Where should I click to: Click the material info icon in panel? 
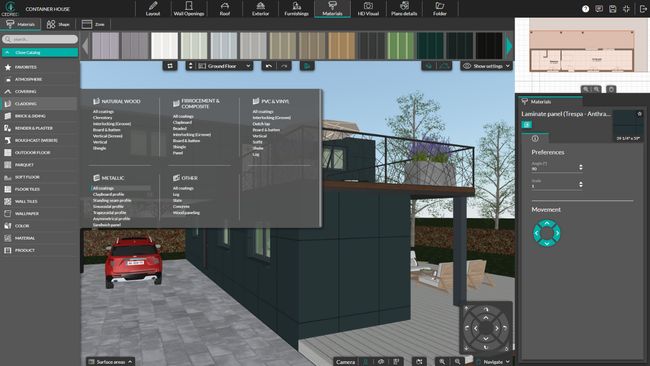click(x=535, y=138)
